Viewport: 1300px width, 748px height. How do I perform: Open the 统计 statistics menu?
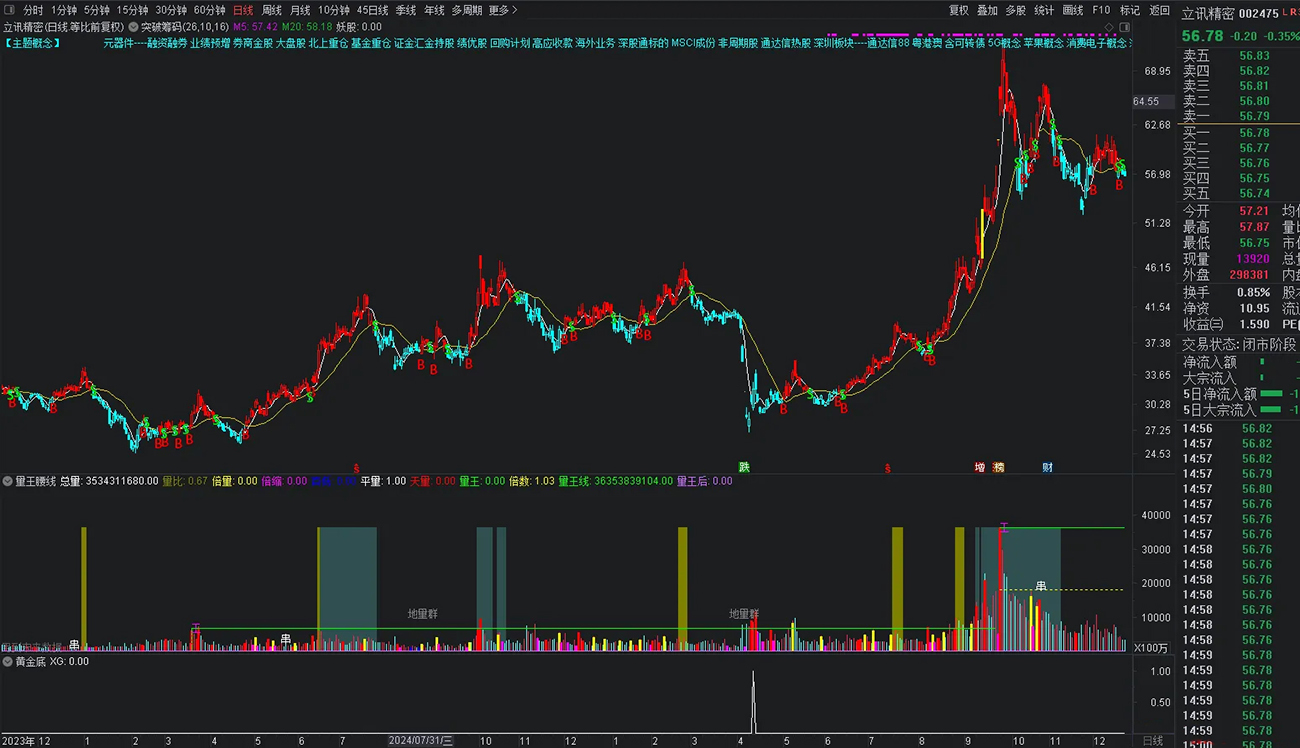coord(1044,10)
